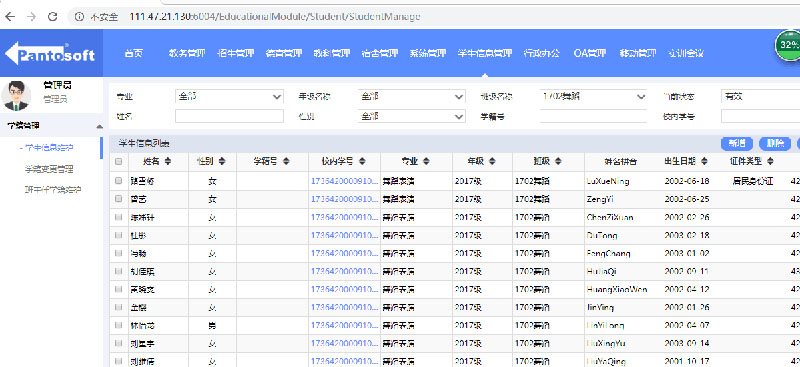Select 学生信息维护 in the sidebar
Screen dimensions: 800x367
pyautogui.click(x=49, y=148)
